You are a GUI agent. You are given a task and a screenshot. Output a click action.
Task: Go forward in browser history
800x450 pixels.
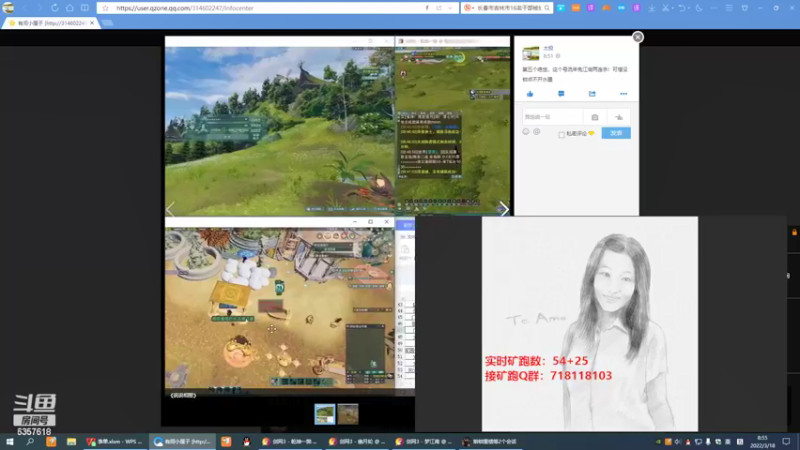click(x=39, y=8)
